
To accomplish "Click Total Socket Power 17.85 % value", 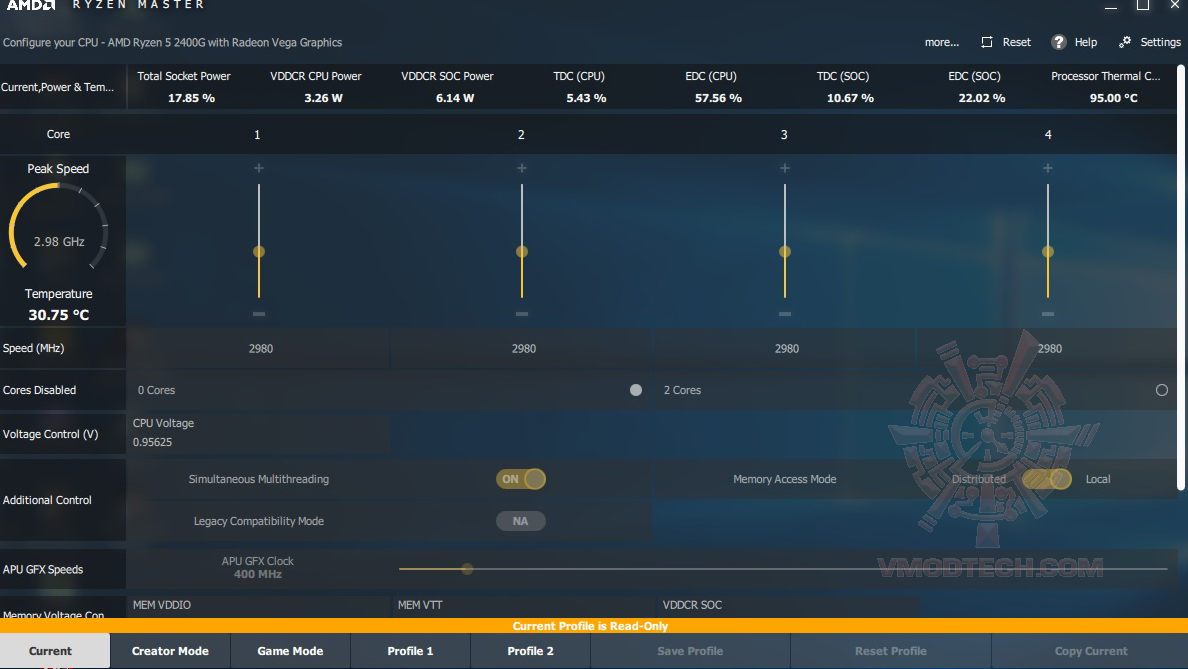I will pyautogui.click(x=191, y=98).
